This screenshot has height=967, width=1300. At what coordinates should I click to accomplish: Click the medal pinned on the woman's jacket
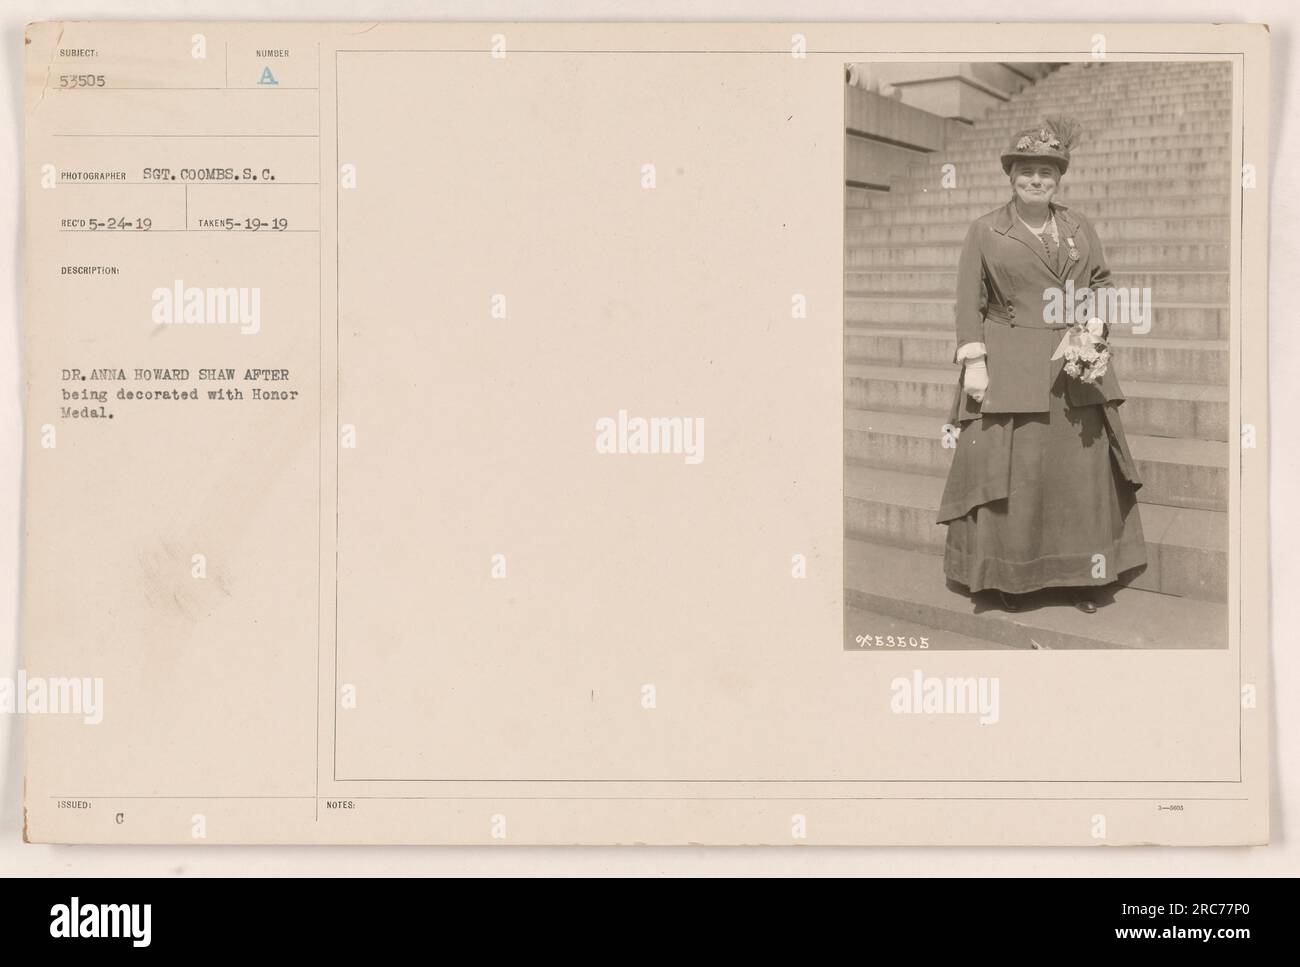click(x=1071, y=246)
